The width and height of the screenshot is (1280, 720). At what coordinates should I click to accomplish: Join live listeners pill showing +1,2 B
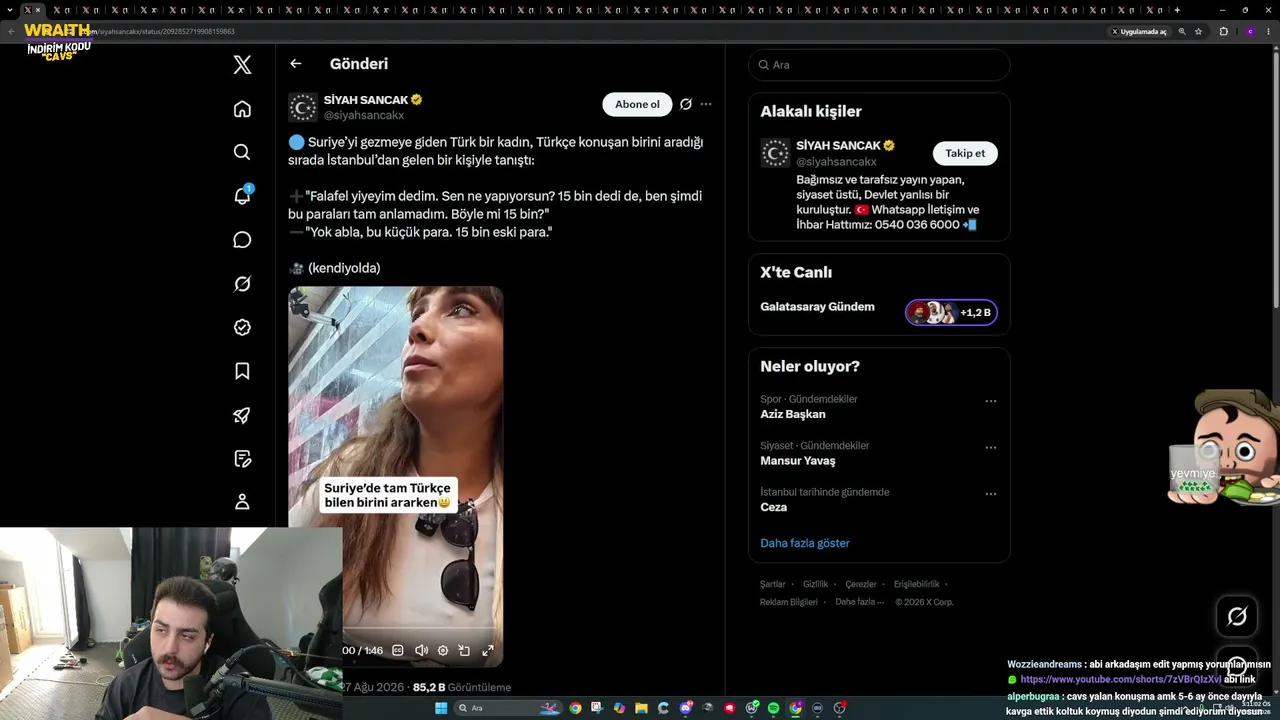(951, 313)
